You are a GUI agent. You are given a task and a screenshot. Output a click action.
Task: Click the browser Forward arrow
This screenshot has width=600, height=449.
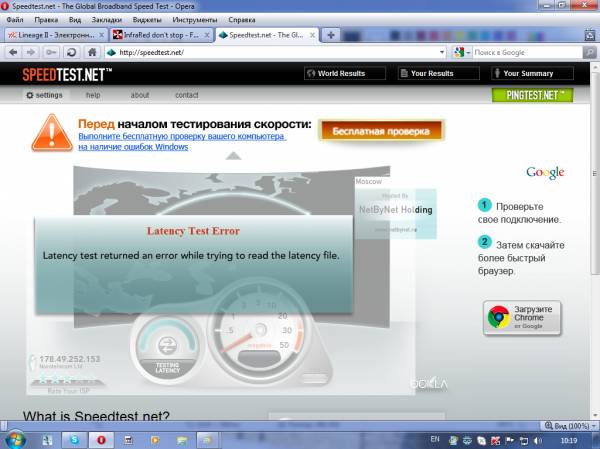point(31,52)
